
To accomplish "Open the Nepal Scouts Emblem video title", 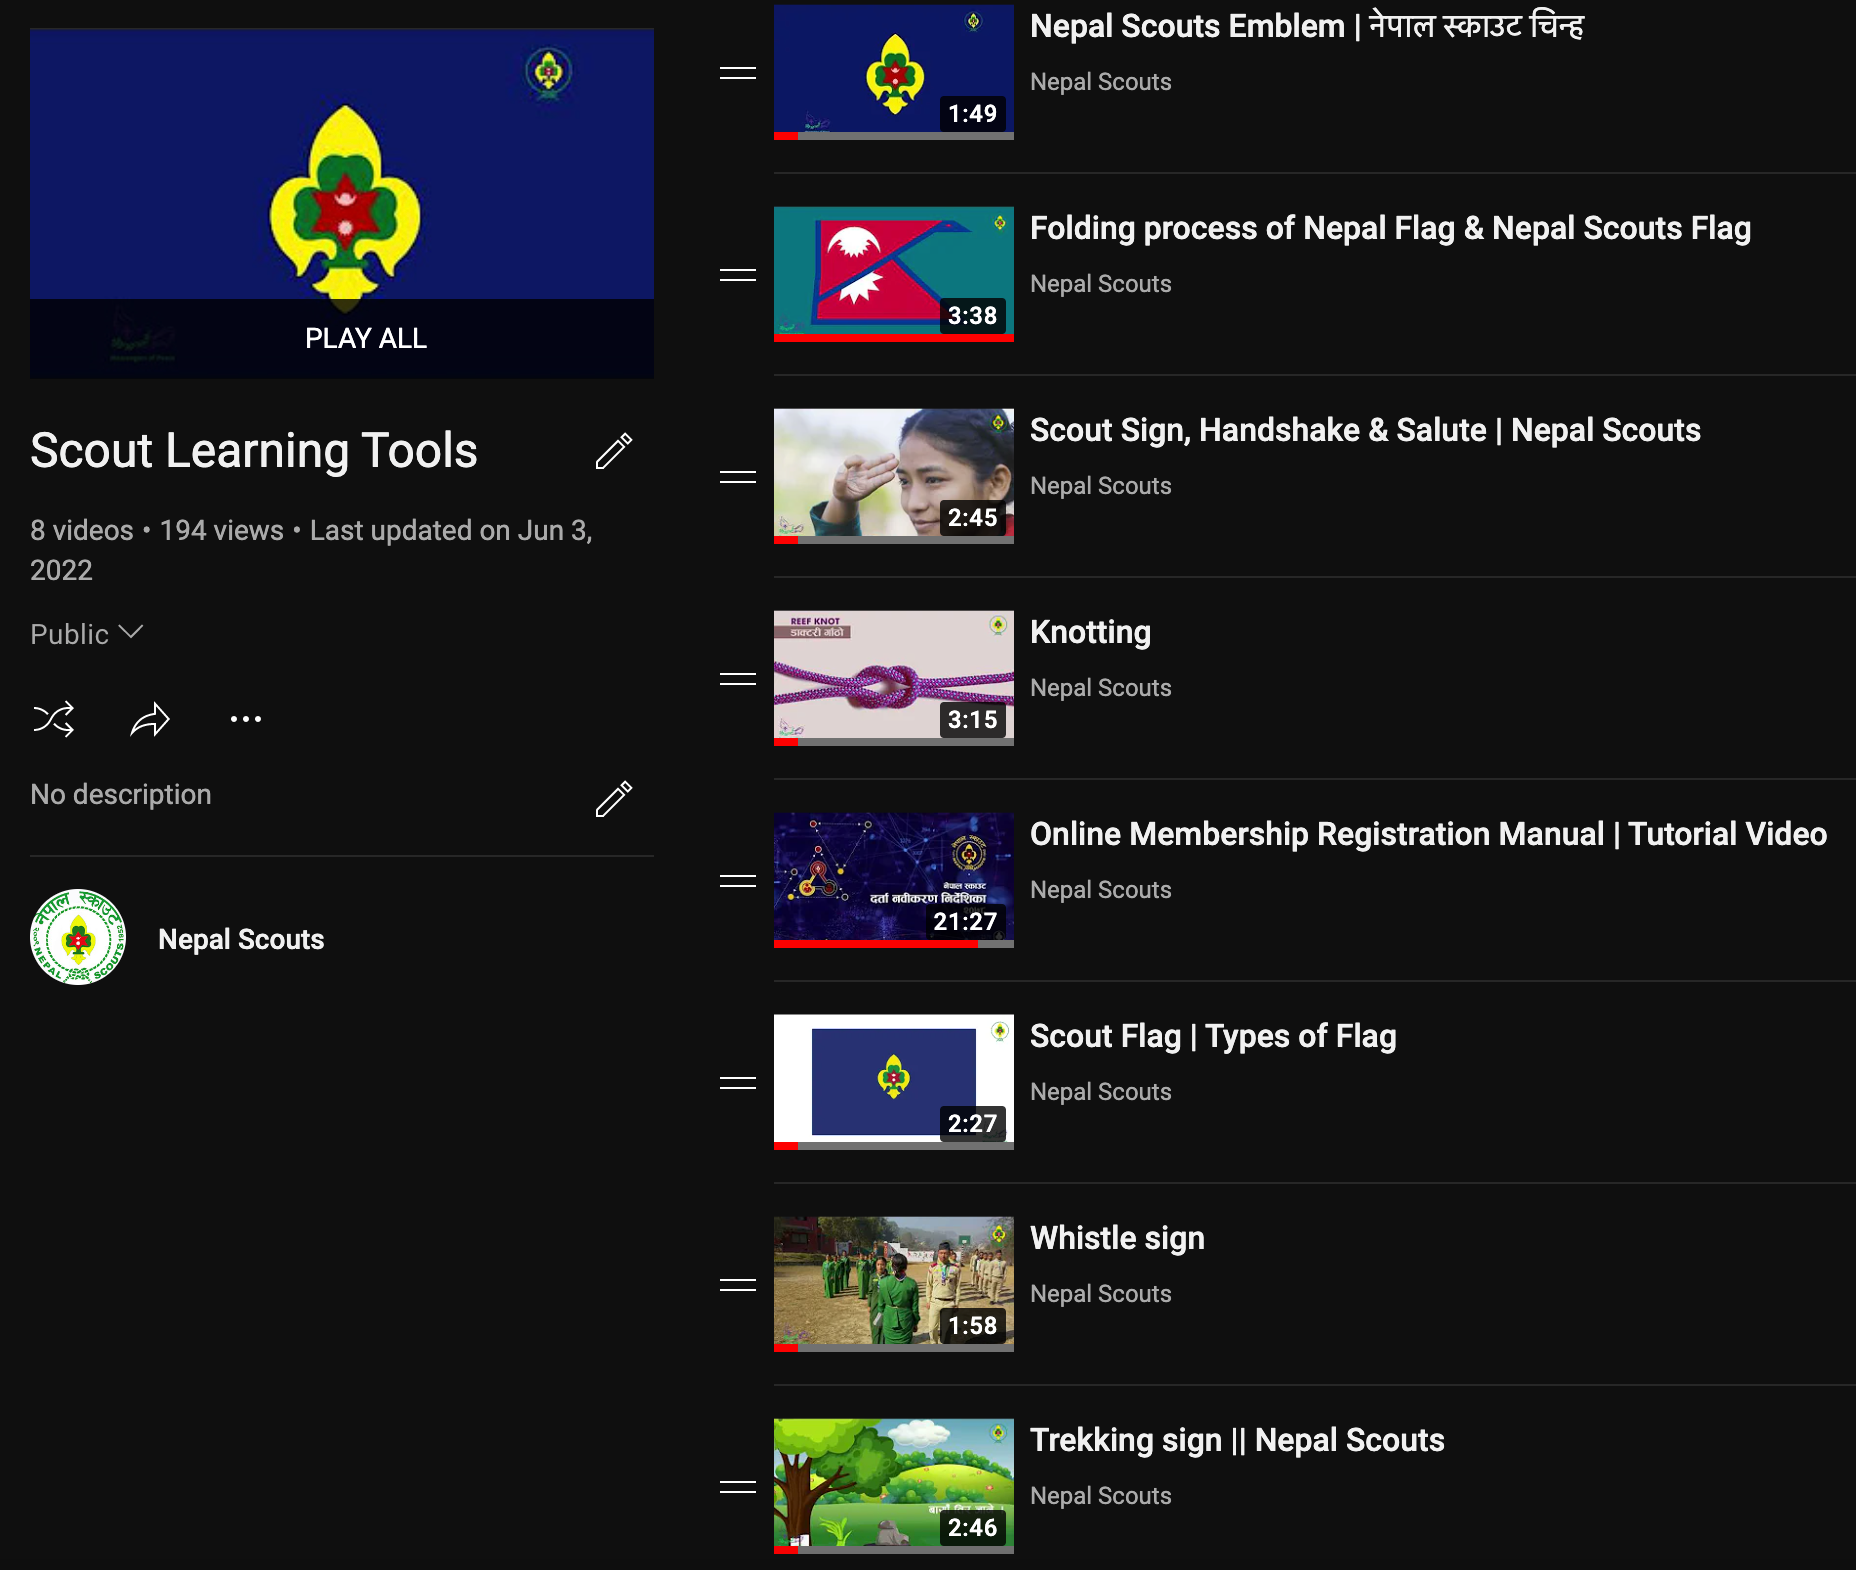I will point(1307,25).
